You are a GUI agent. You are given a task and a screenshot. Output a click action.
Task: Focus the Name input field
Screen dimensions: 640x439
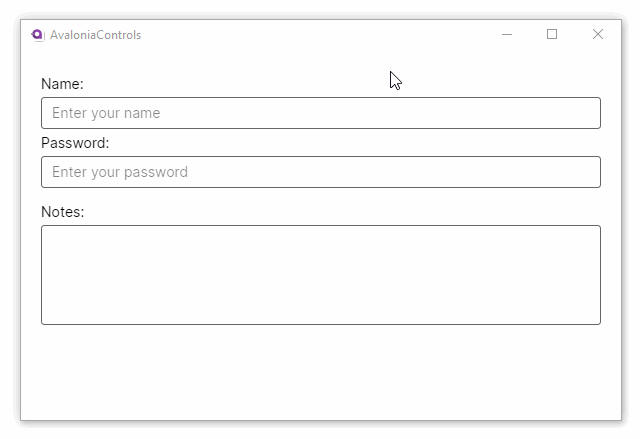320,113
